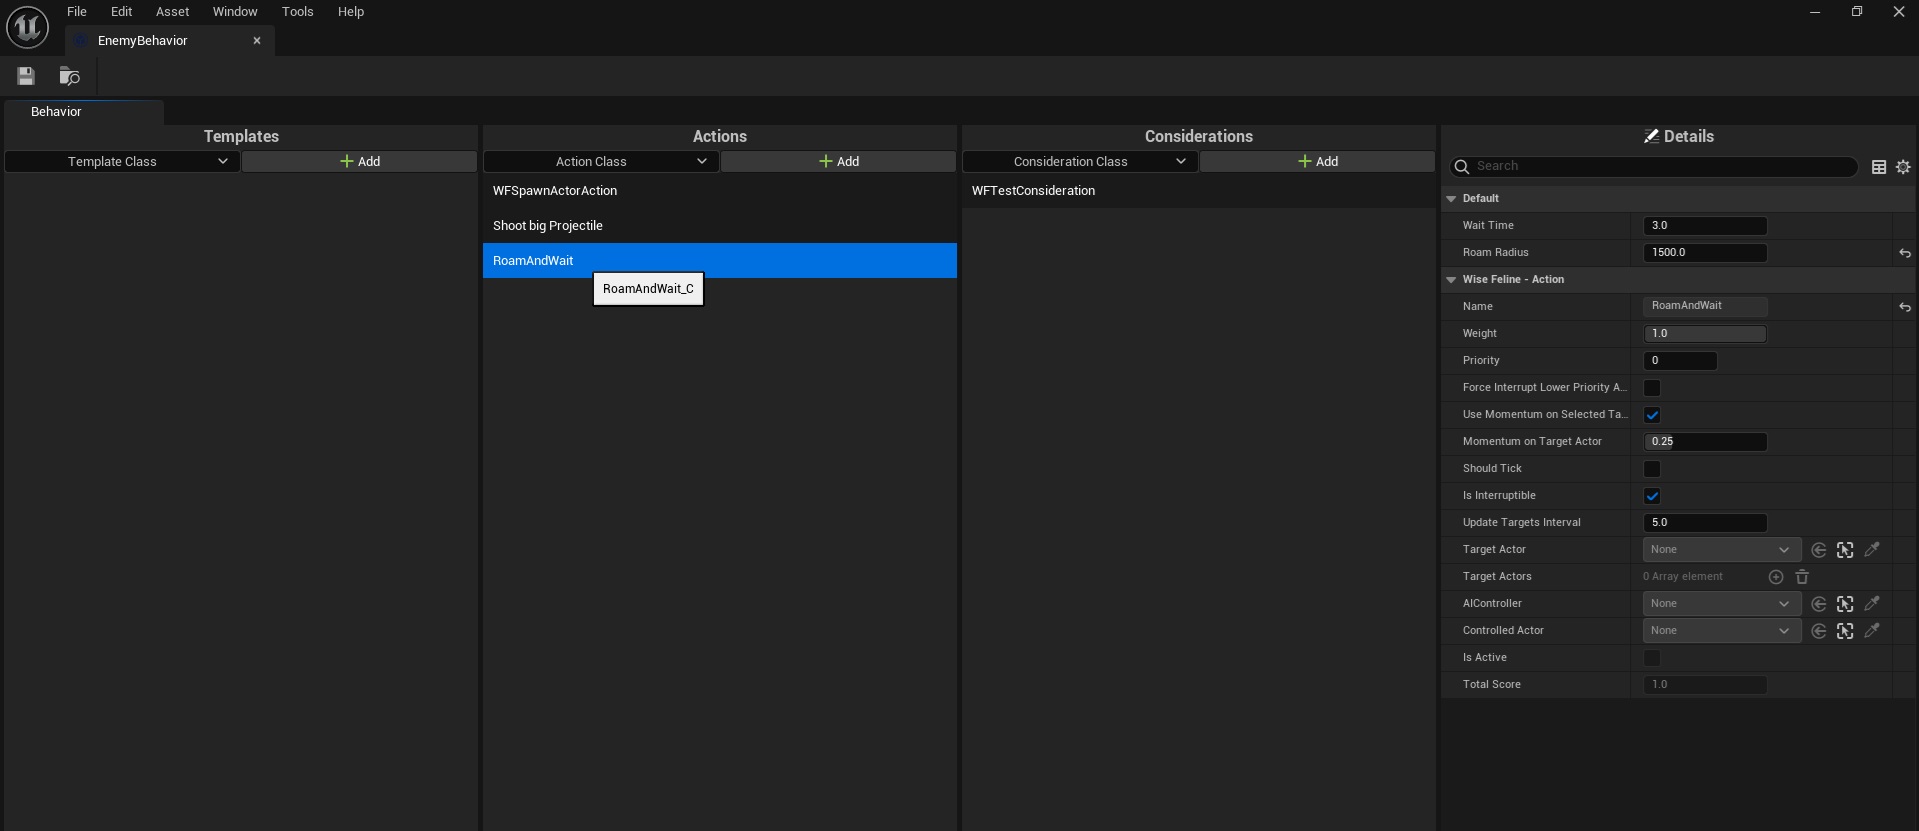Viewport: 1919px width, 831px height.
Task: Uncheck Is Interruptible
Action: coord(1652,496)
